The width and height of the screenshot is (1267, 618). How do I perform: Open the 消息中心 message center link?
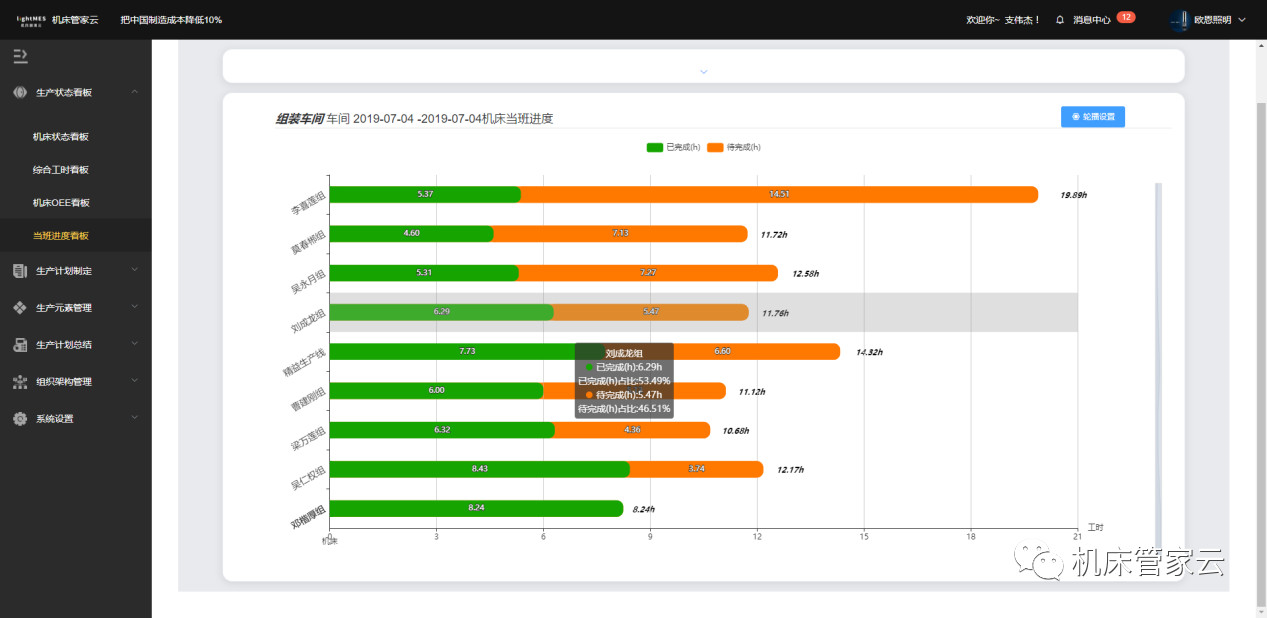(1092, 20)
